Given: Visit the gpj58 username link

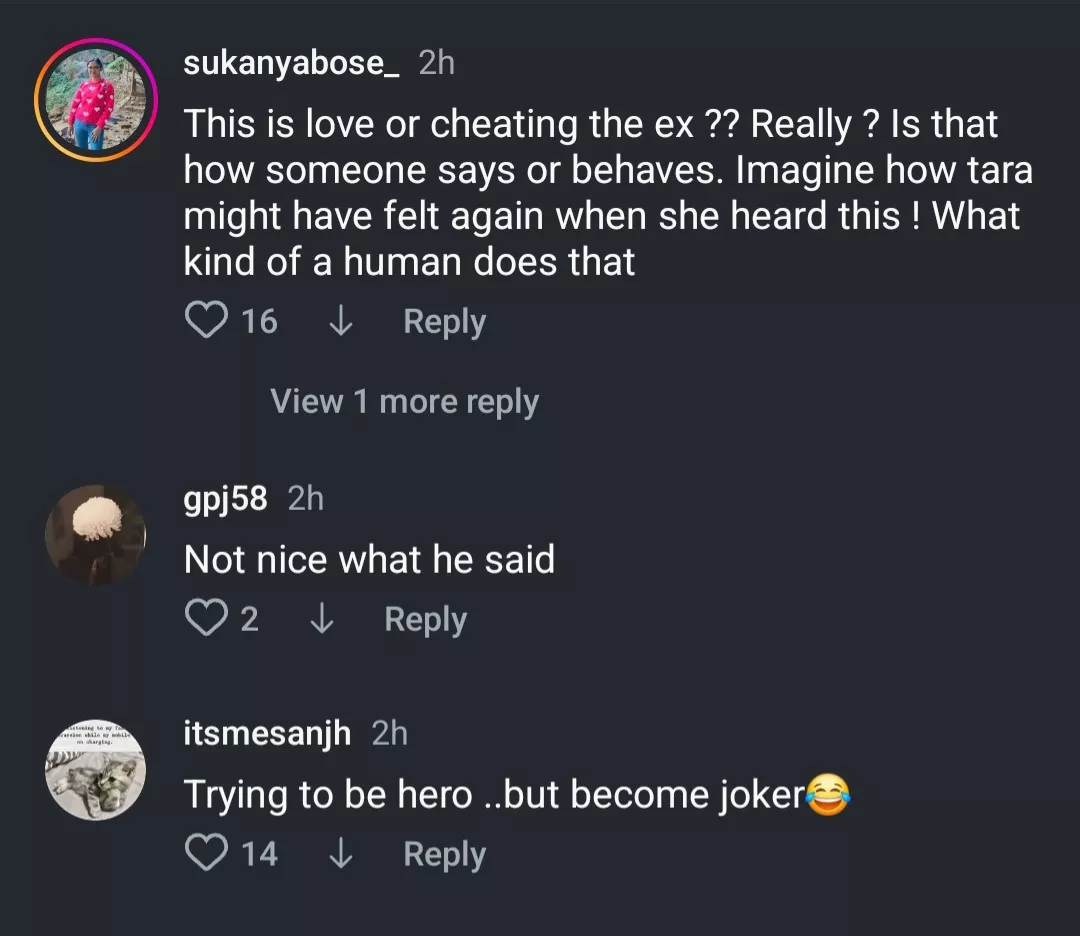Looking at the screenshot, I should pos(226,498).
